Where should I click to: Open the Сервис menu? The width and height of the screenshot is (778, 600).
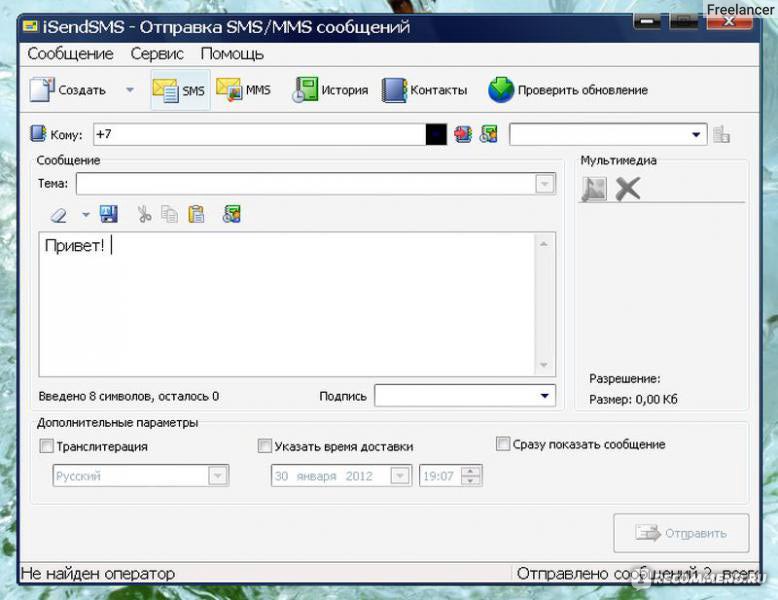click(x=157, y=54)
